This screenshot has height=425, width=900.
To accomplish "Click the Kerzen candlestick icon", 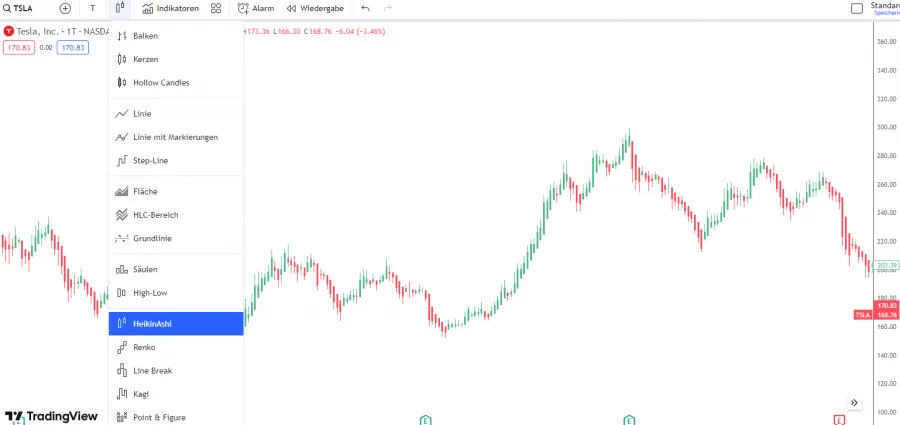I will 122,59.
